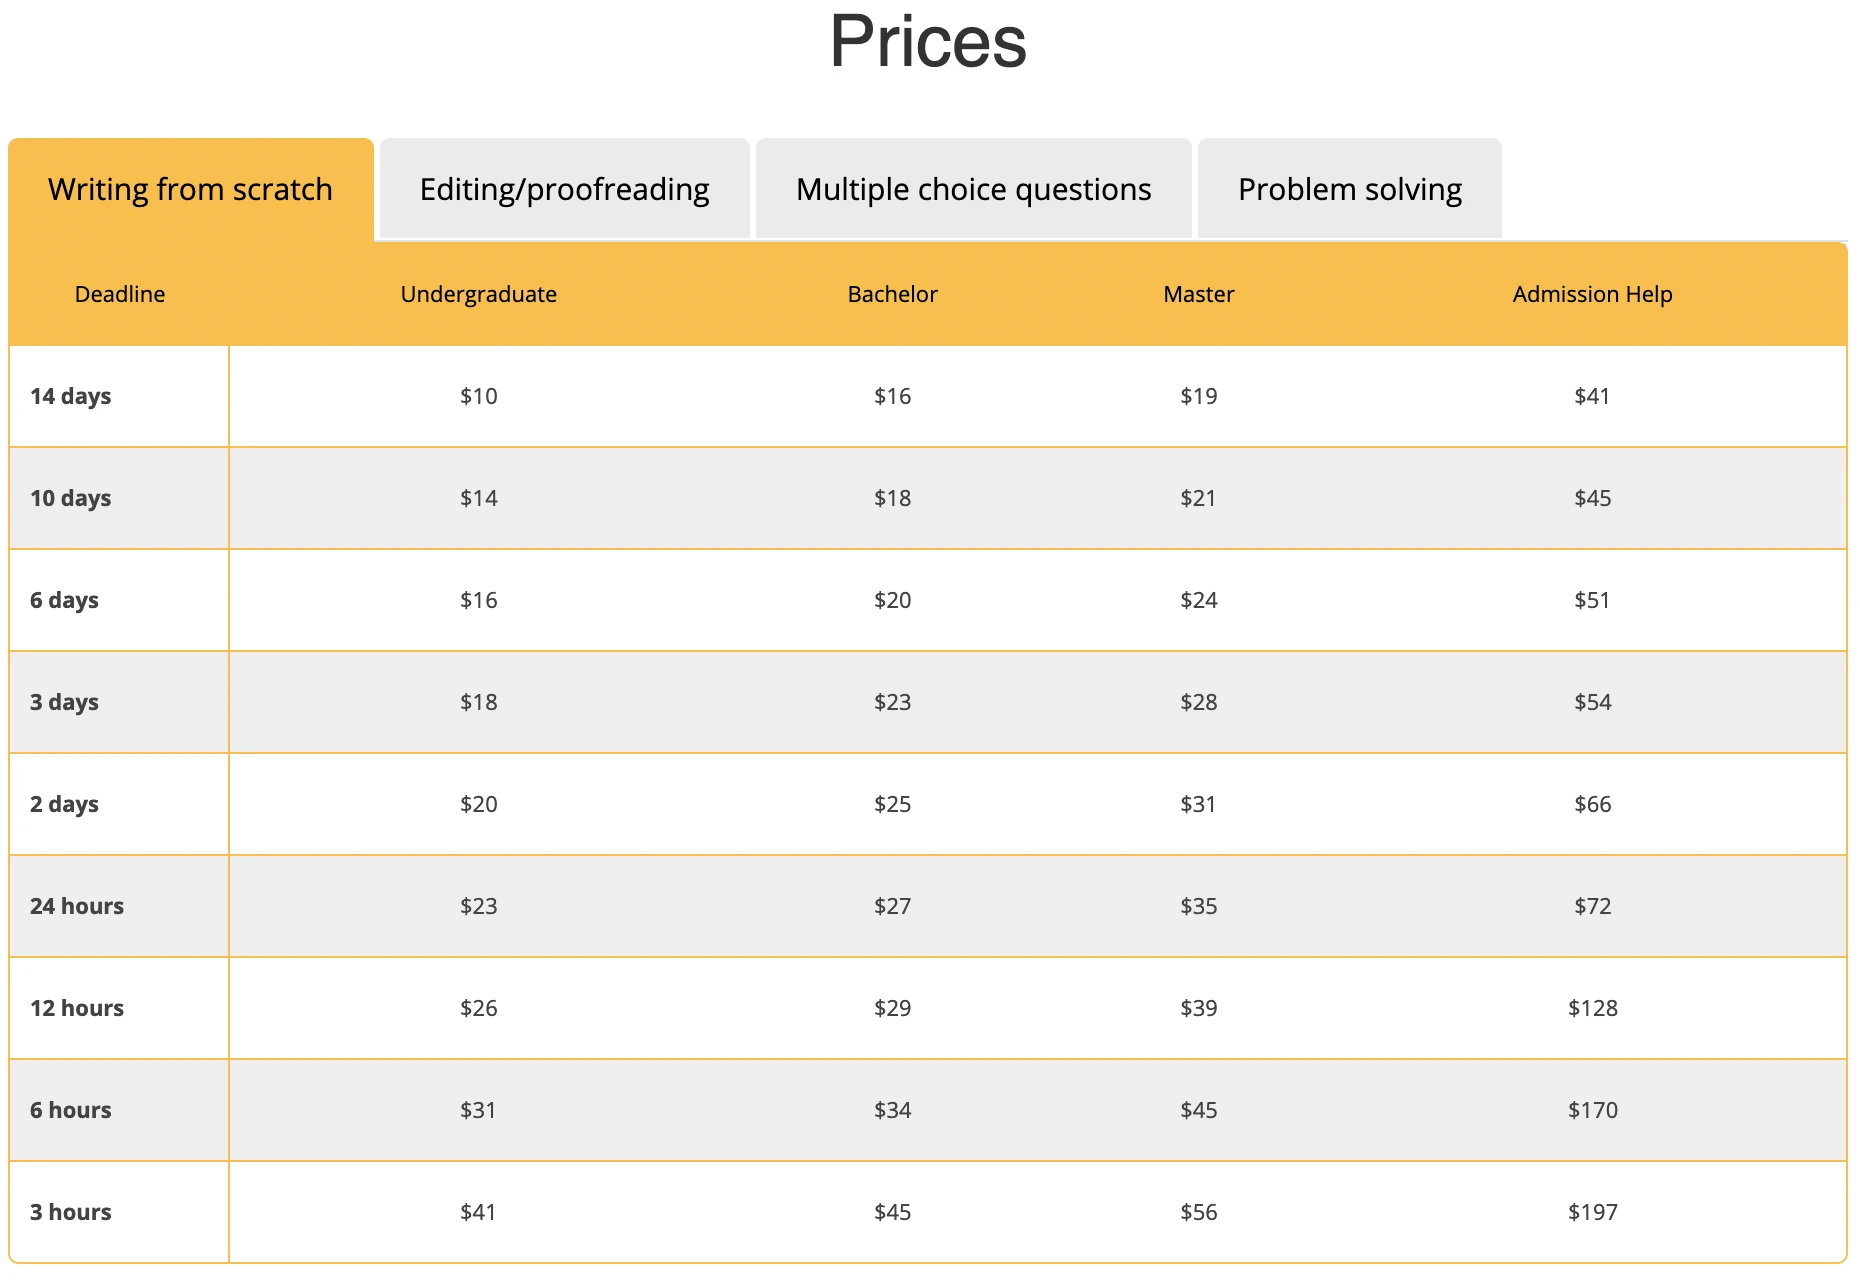
Task: Click the Admission Help column header
Action: 1591,294
